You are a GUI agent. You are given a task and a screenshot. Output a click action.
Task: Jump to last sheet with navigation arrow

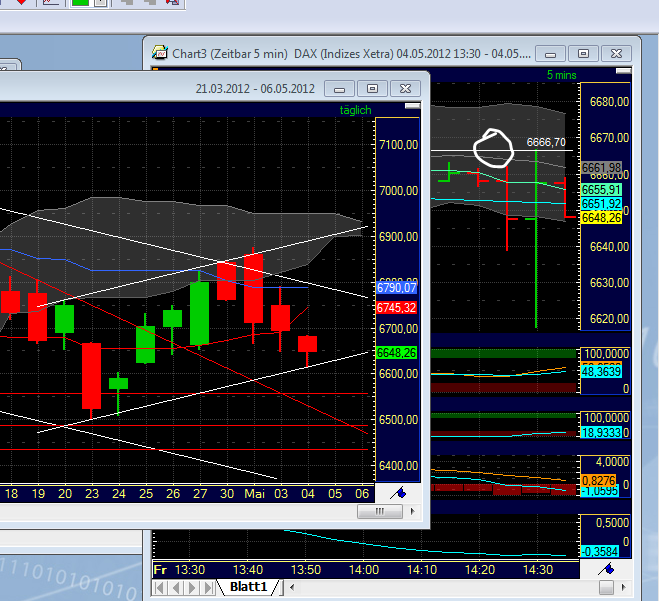coord(208,587)
